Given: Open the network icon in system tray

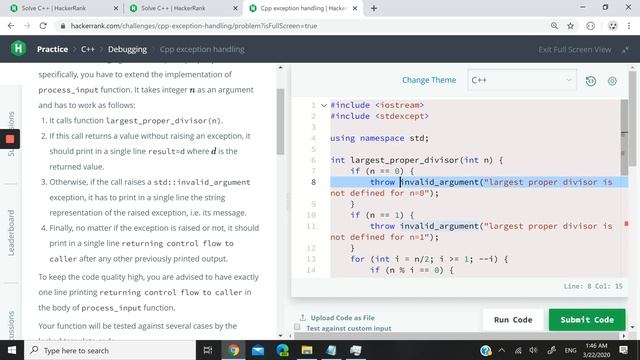Looking at the screenshot, I should (x=518, y=350).
